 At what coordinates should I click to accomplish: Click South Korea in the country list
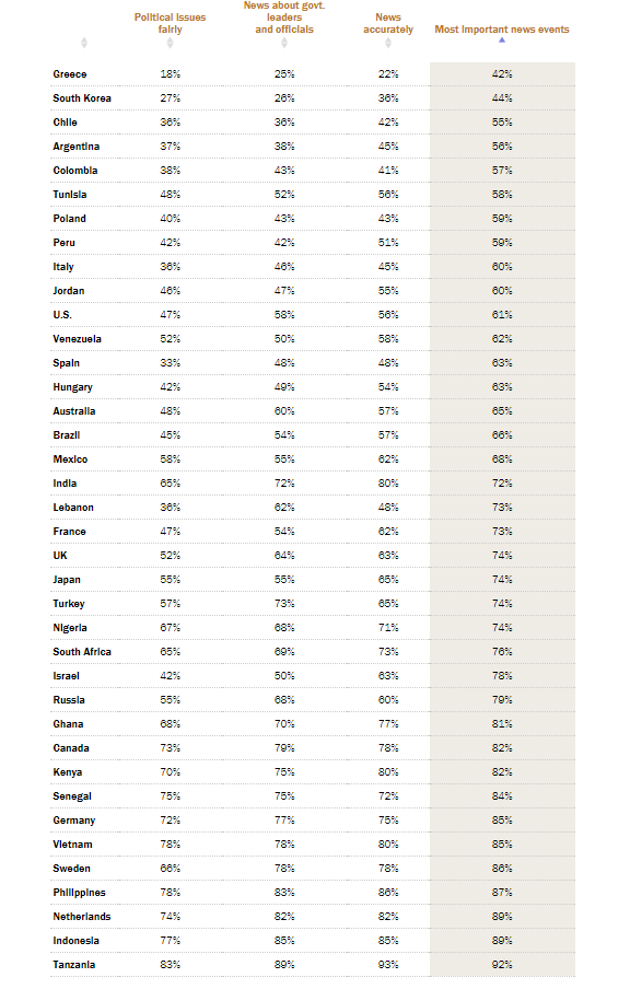[x=81, y=98]
